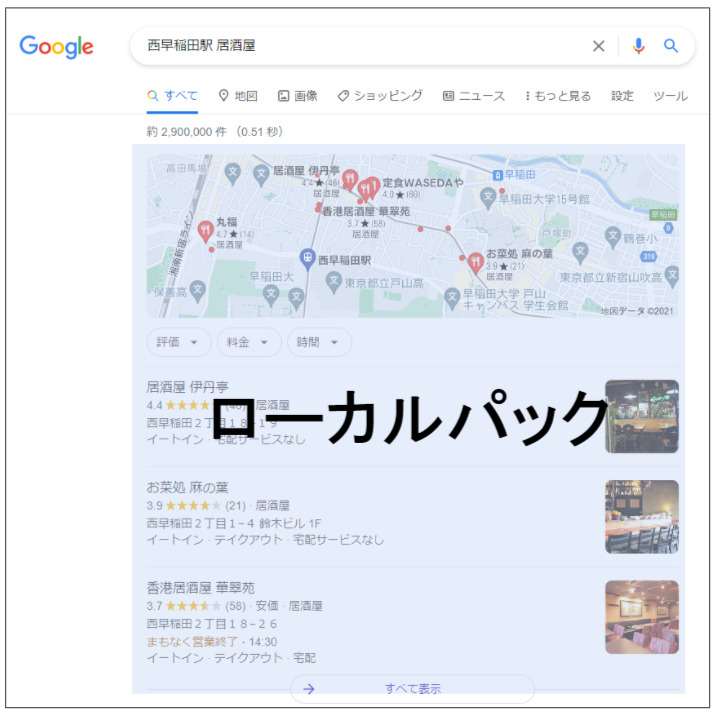The height and width of the screenshot is (711, 716).
Task: Open the 地図 tab
Action: [x=238, y=96]
